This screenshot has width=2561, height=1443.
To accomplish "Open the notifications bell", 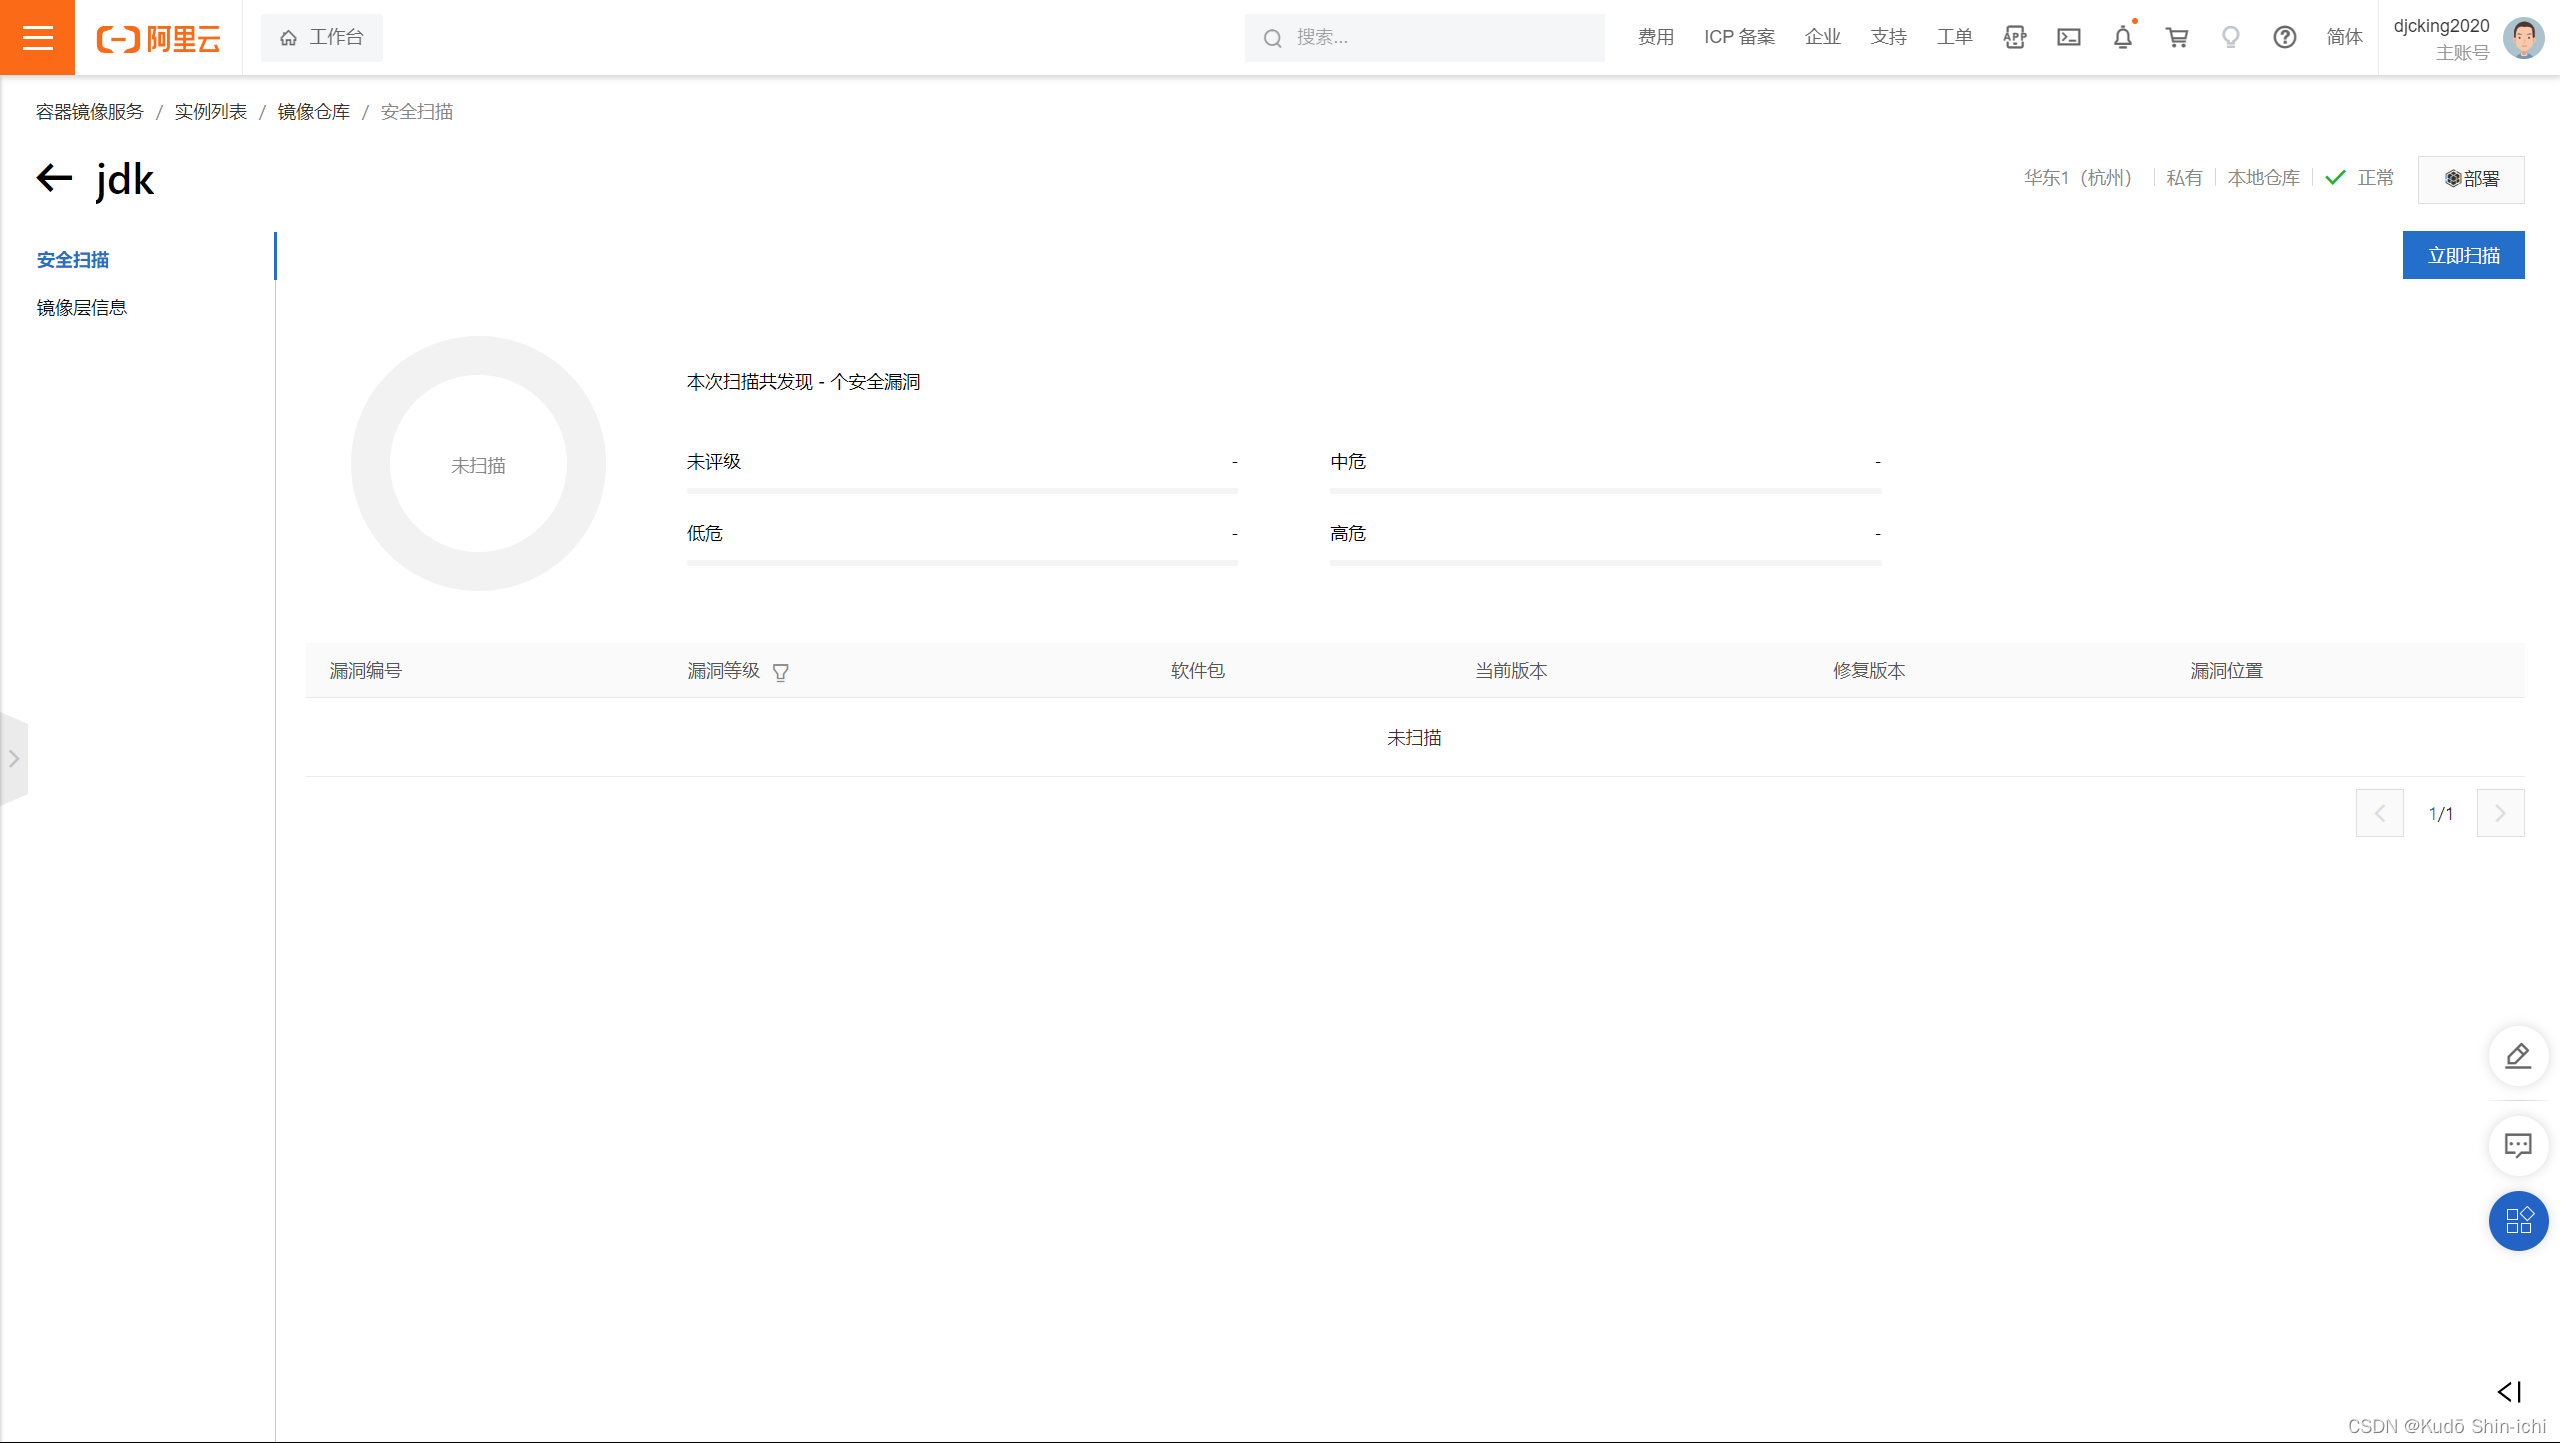I will point(2122,38).
